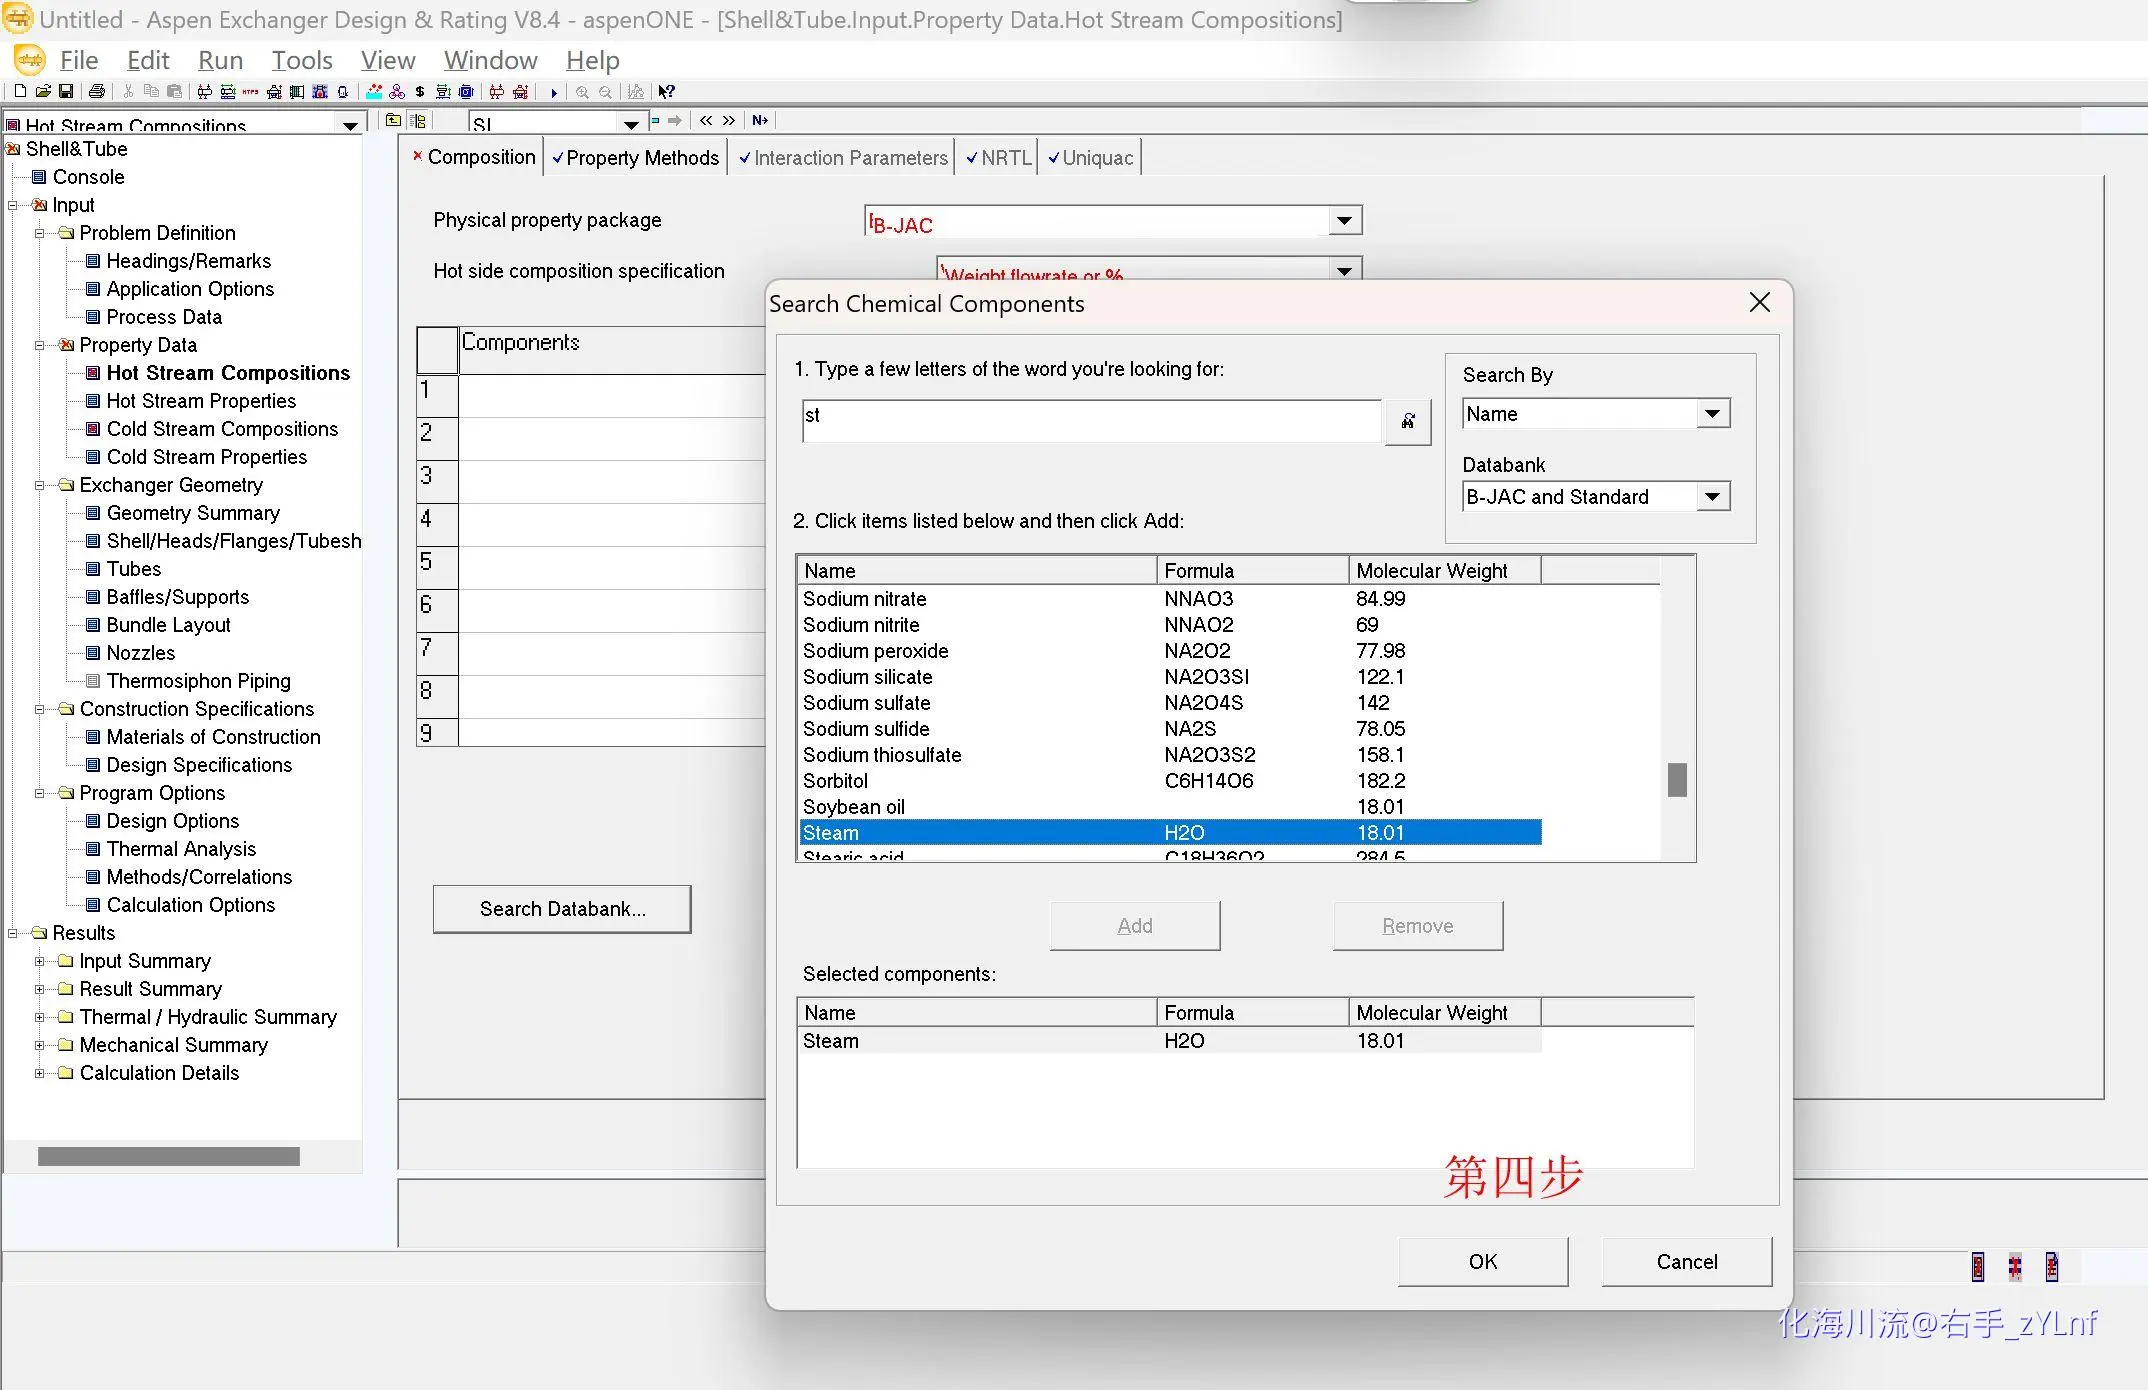Image resolution: width=2148 pixels, height=1390 pixels.
Task: Click the Remove button
Action: pyautogui.click(x=1418, y=926)
